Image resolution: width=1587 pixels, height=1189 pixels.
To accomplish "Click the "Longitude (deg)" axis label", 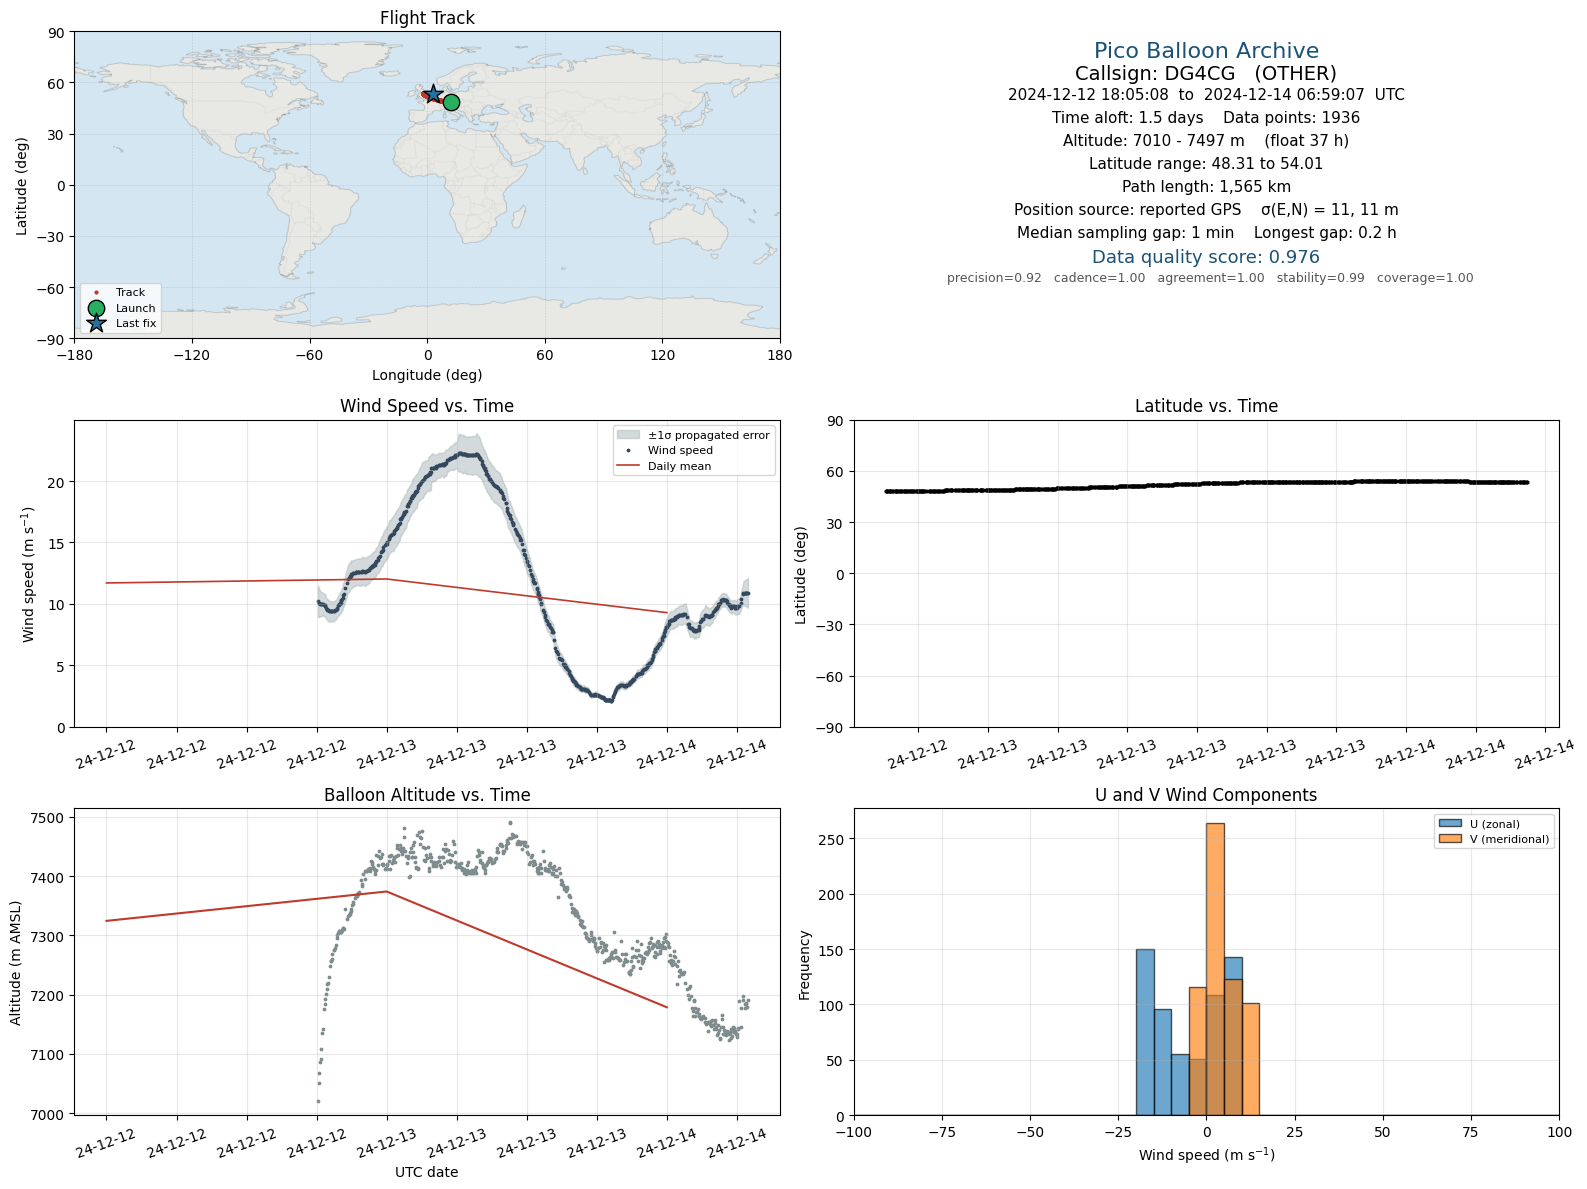I will point(427,375).
